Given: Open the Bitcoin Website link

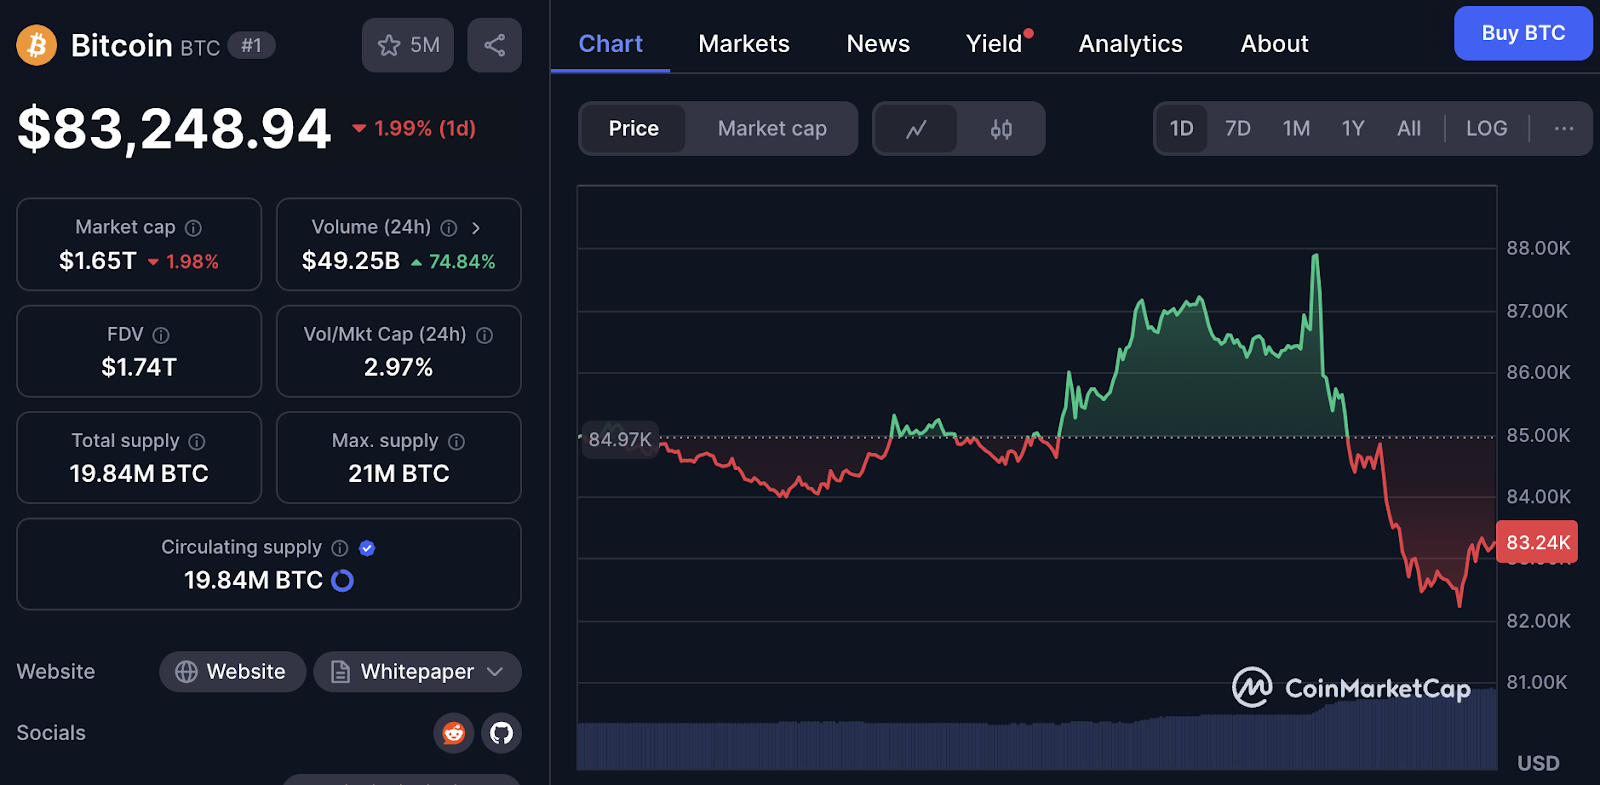Looking at the screenshot, I should pyautogui.click(x=232, y=672).
